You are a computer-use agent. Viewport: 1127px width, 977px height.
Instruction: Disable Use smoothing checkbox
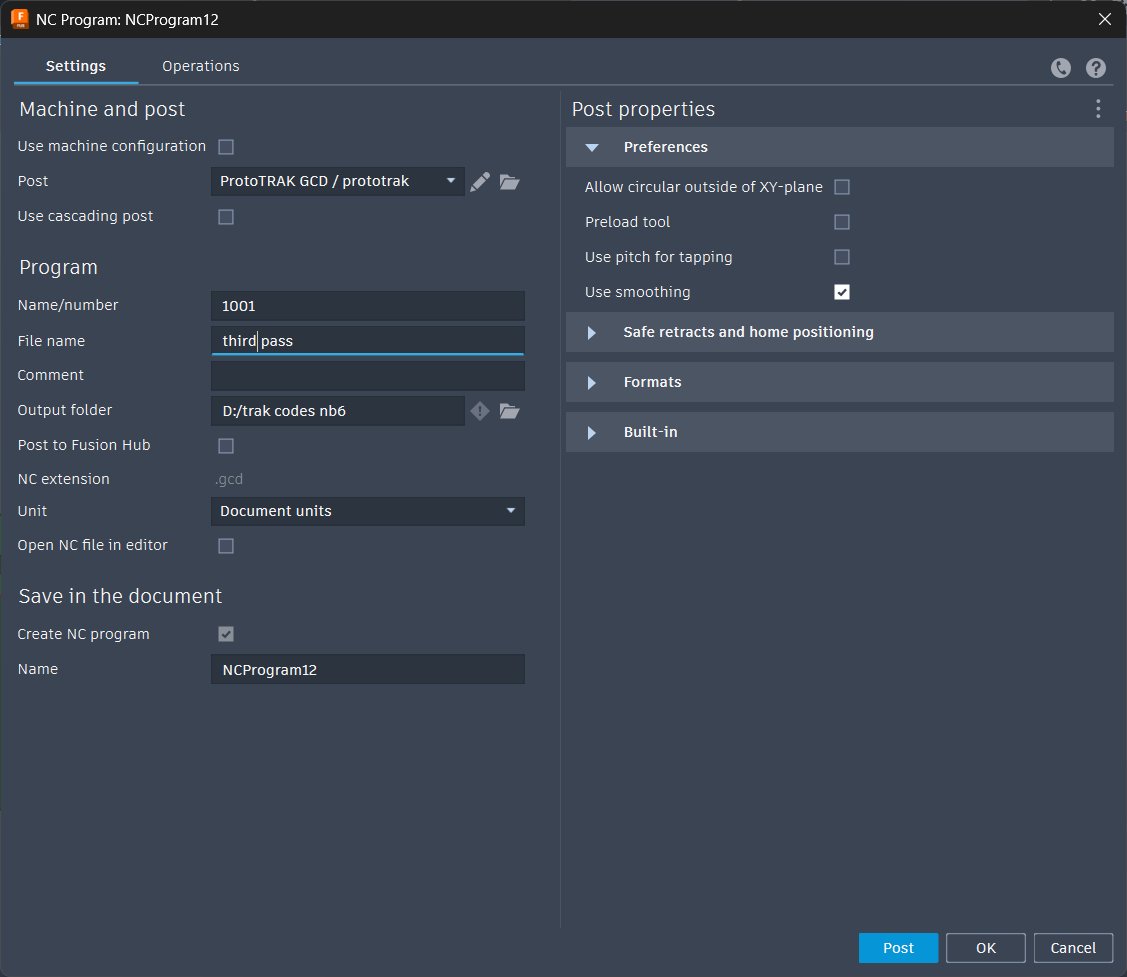(842, 292)
